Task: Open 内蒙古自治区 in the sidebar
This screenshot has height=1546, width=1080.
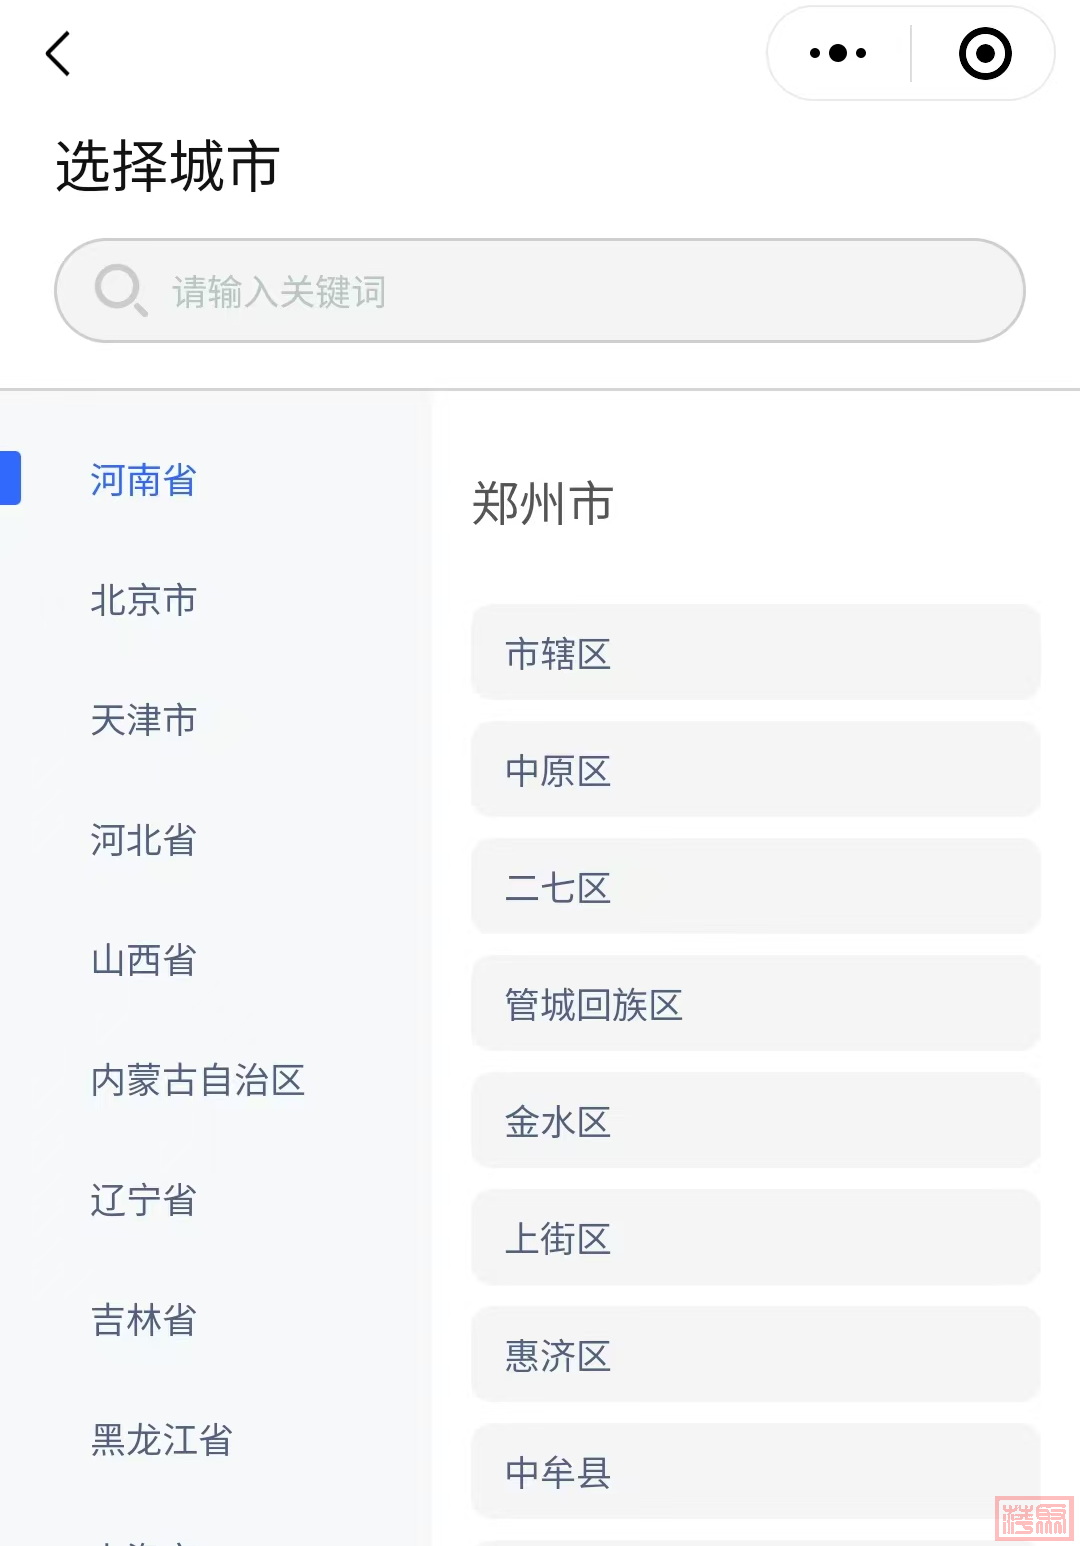Action: pos(197,1080)
